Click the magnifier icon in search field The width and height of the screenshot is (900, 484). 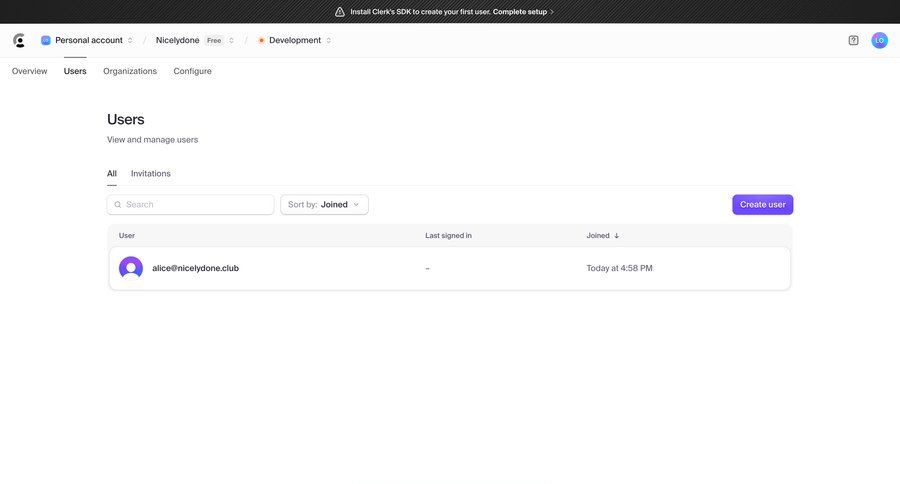(118, 205)
